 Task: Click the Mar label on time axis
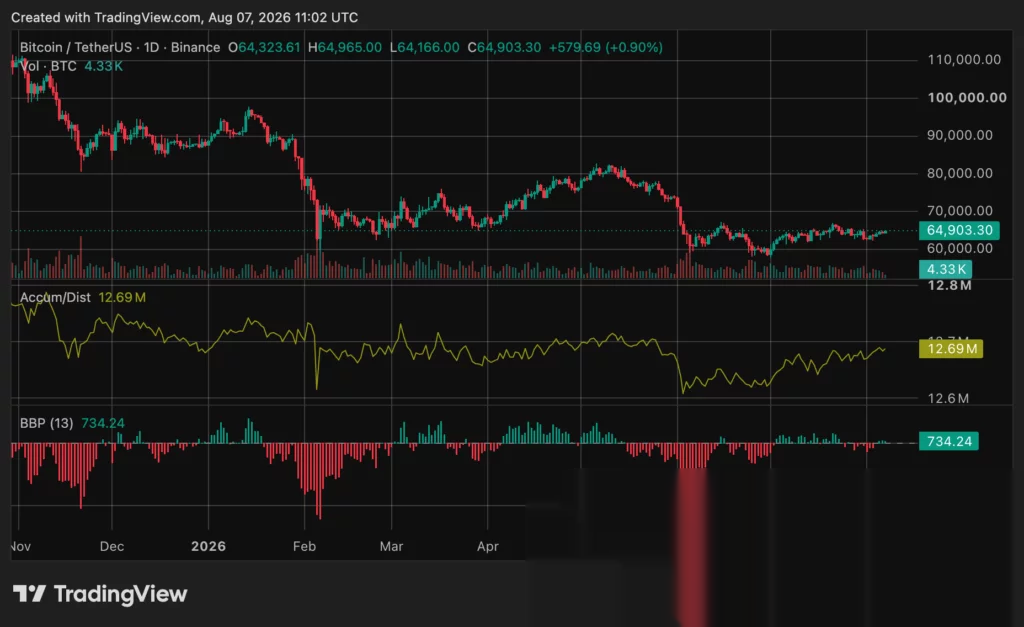click(391, 546)
